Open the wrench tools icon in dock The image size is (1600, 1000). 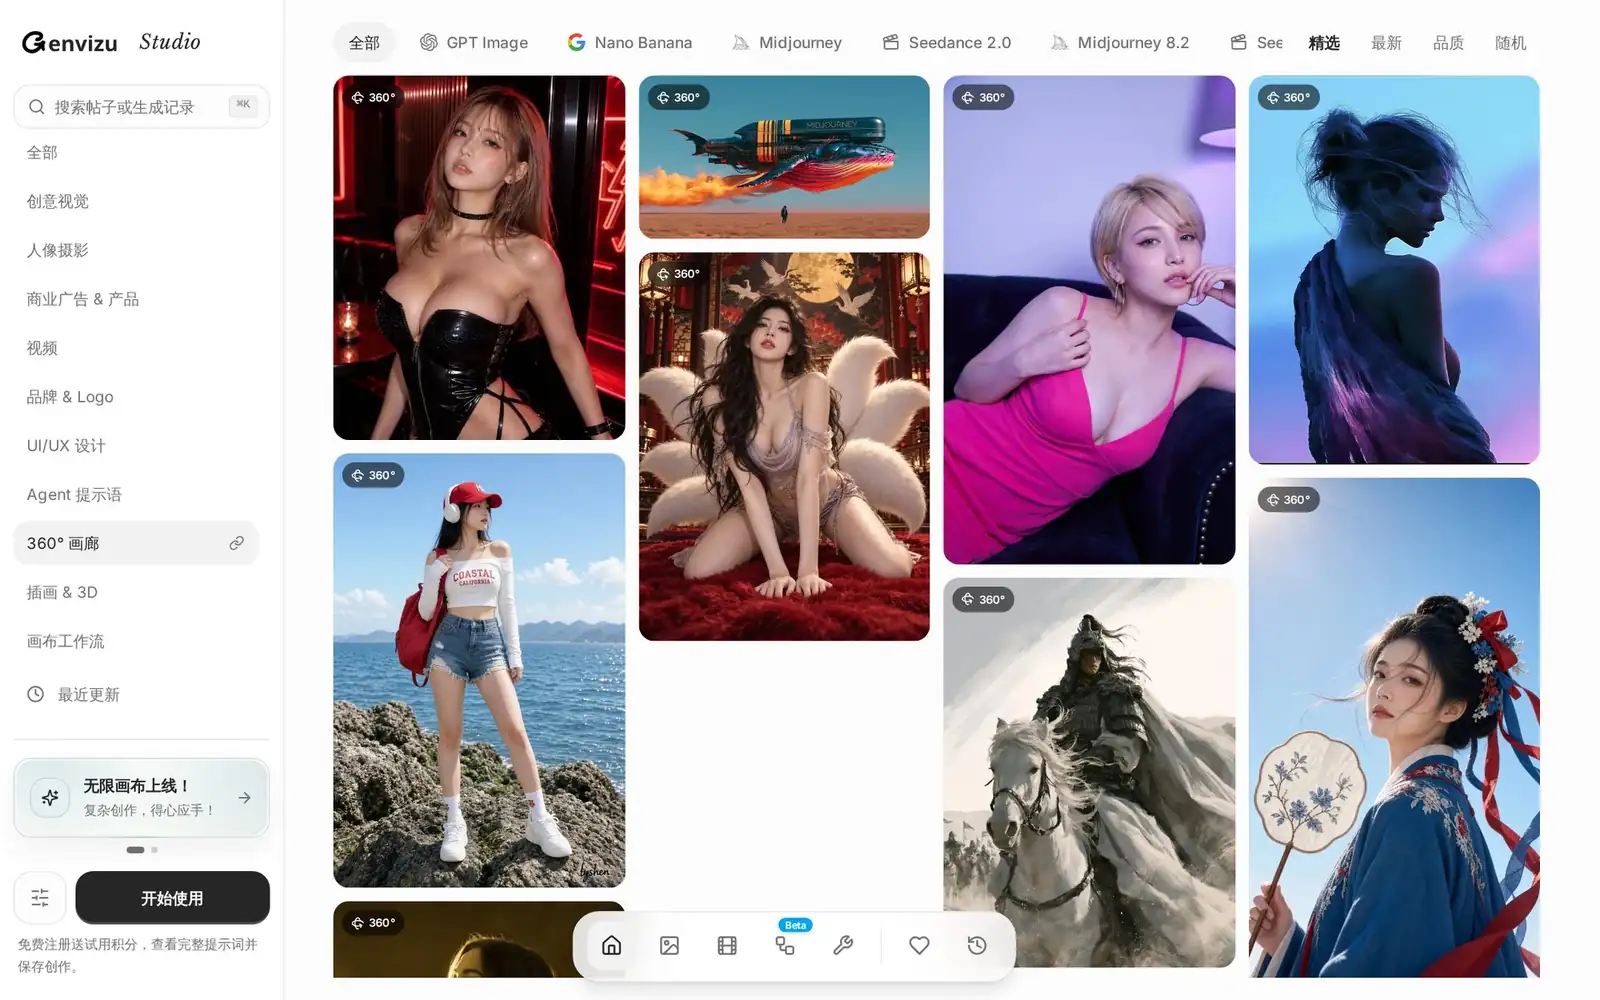coord(843,945)
